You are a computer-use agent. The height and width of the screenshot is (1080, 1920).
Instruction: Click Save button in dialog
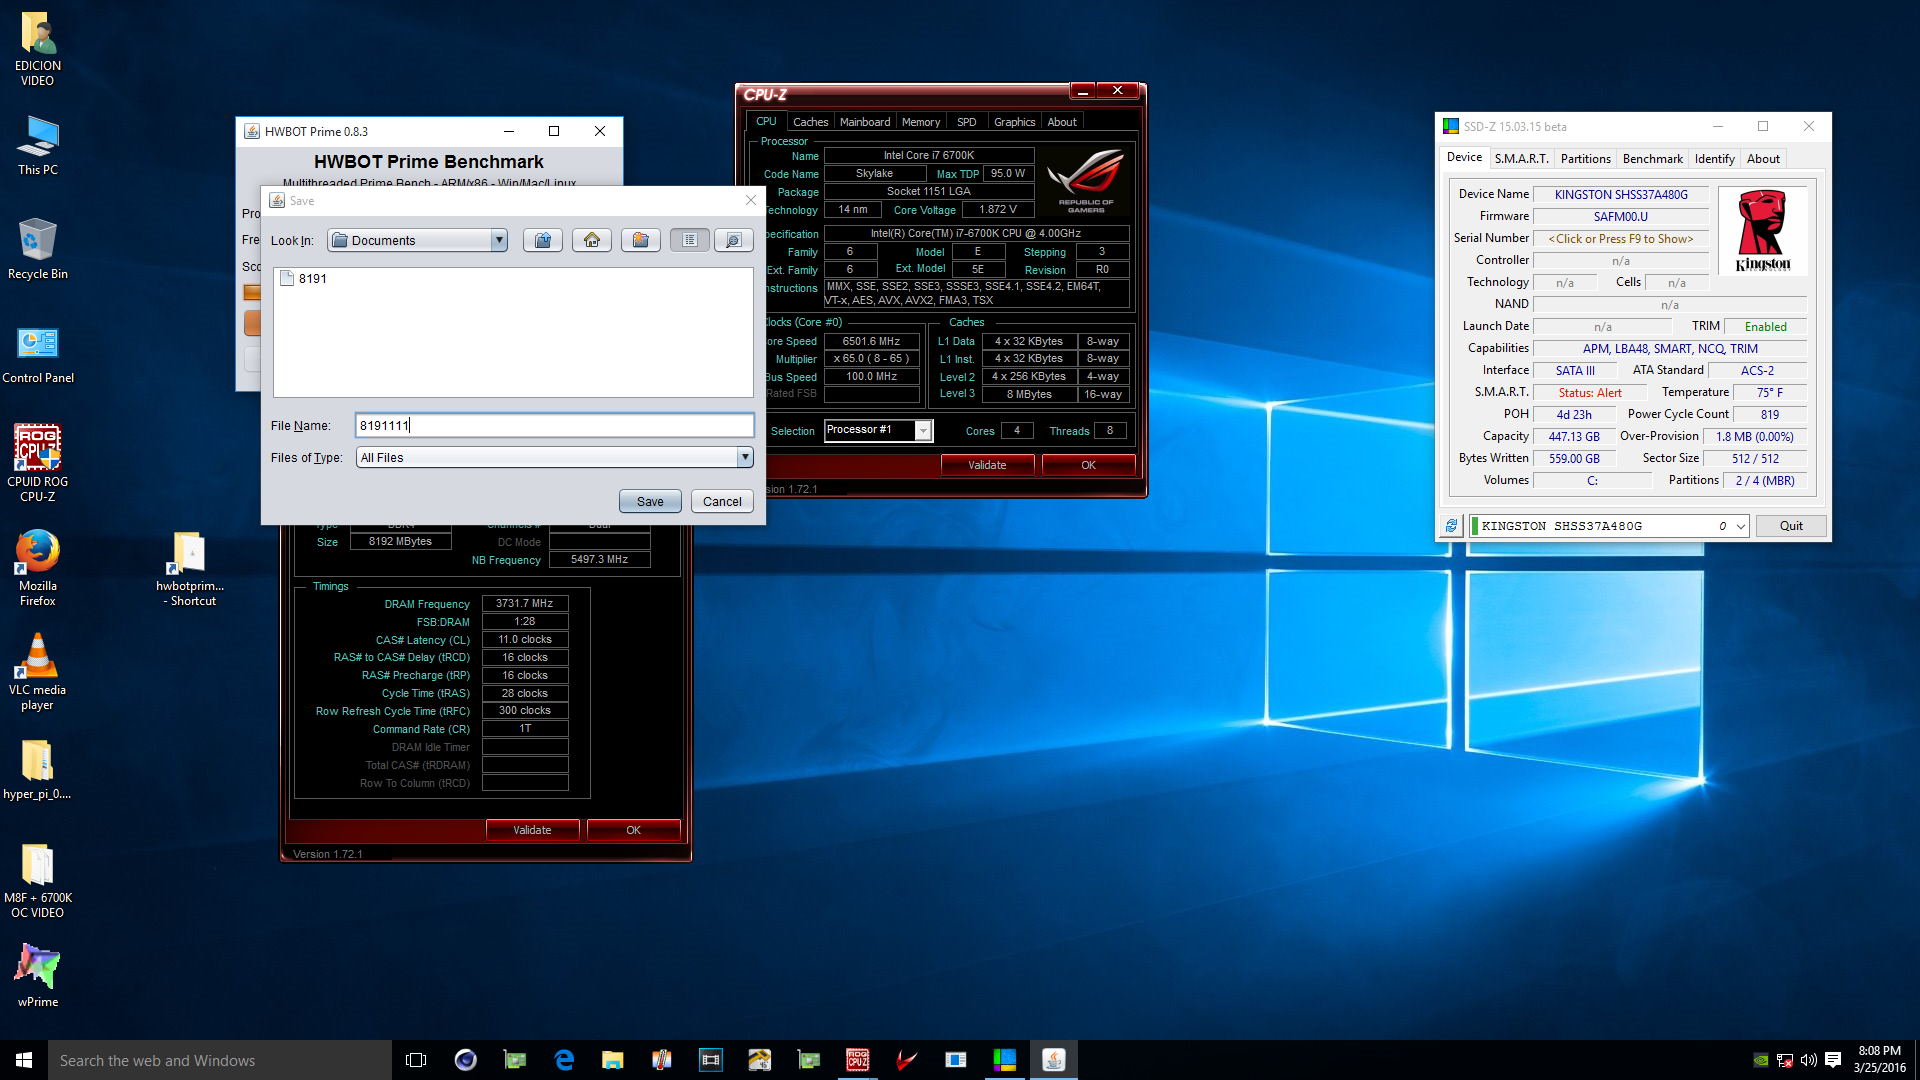click(650, 501)
